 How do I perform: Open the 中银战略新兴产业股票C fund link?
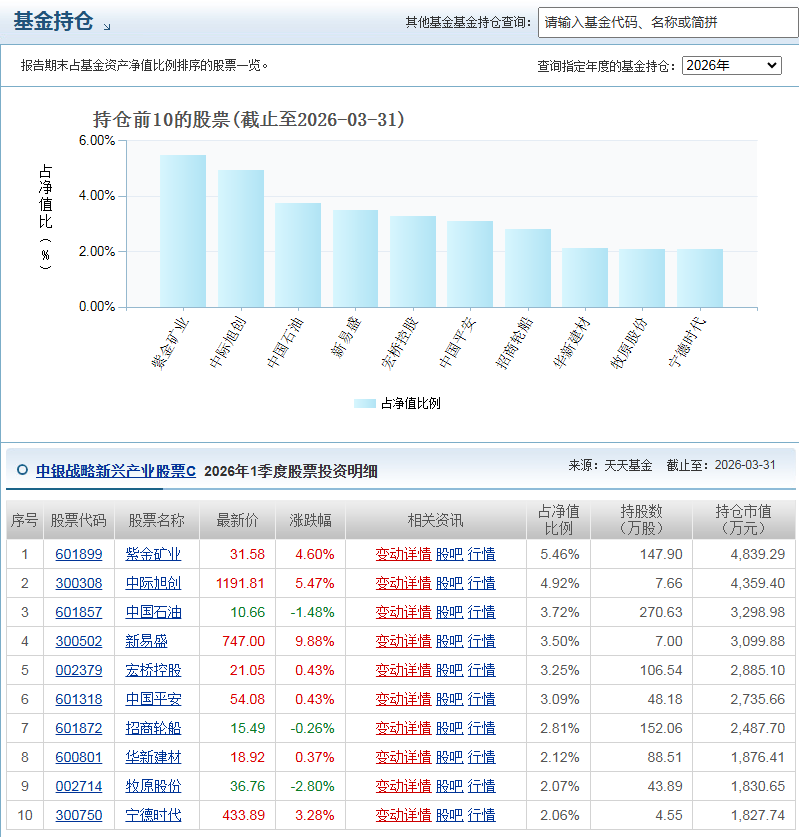tap(116, 471)
